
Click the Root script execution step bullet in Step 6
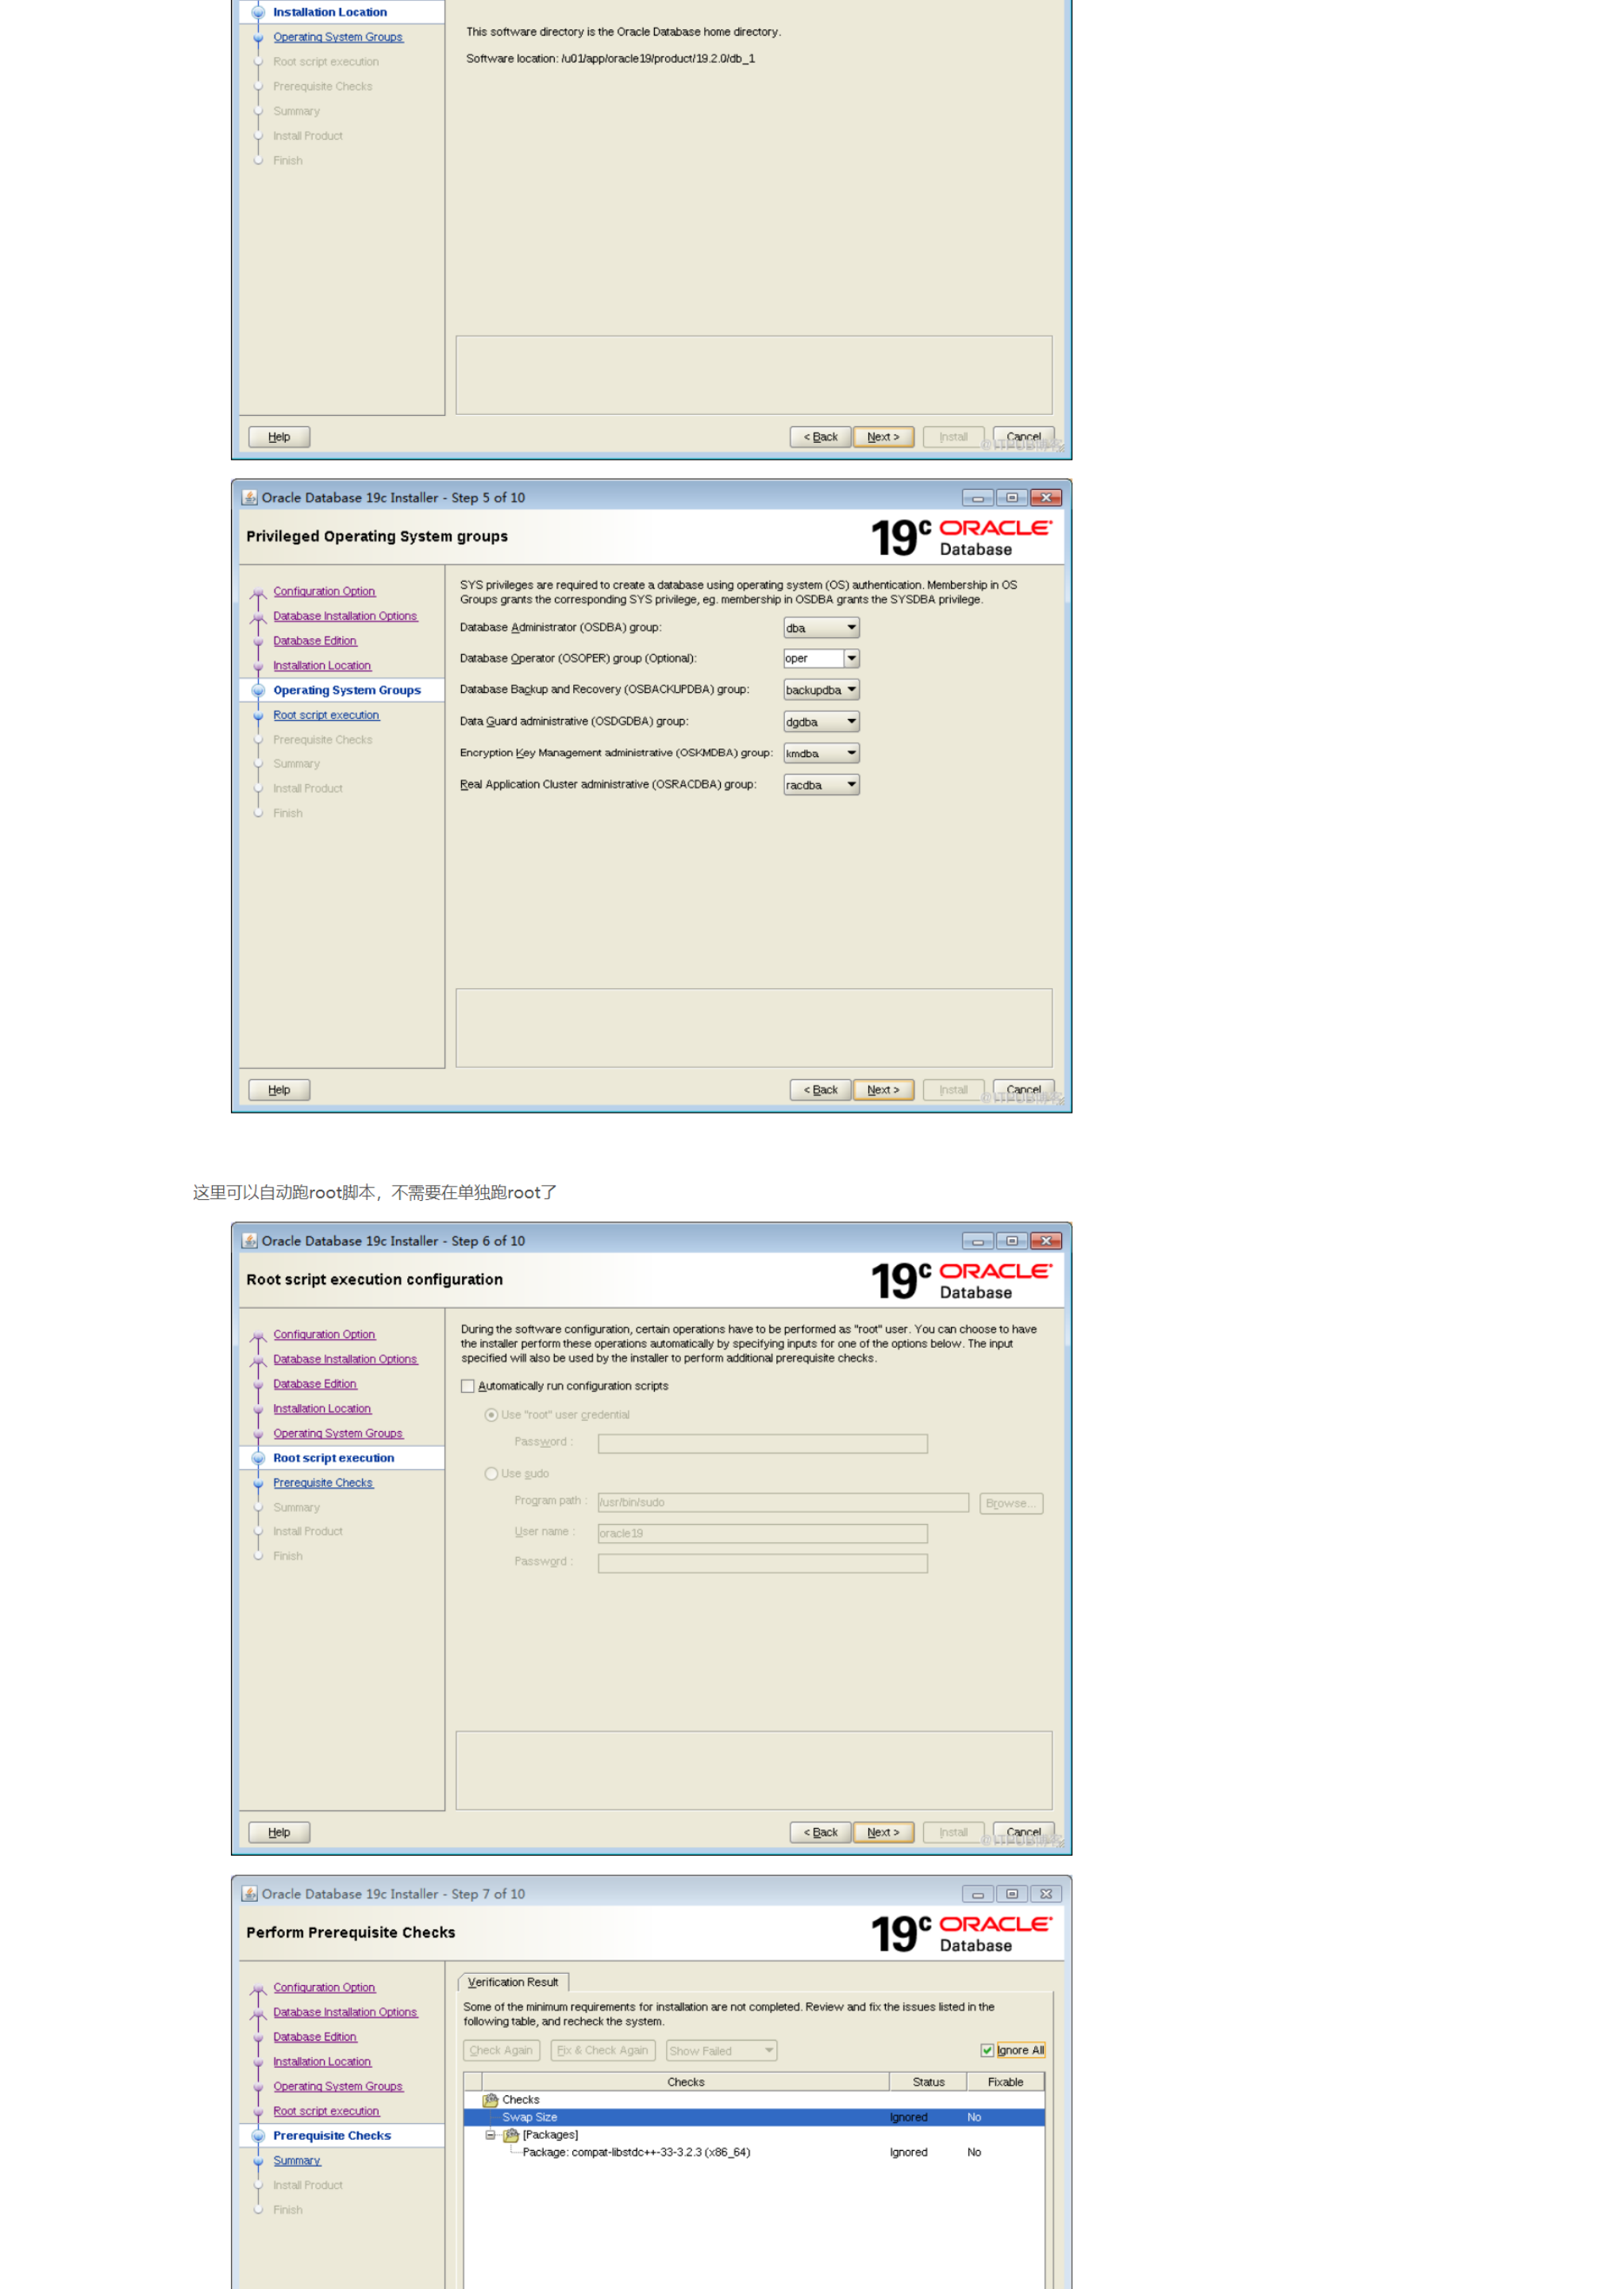tap(258, 1459)
